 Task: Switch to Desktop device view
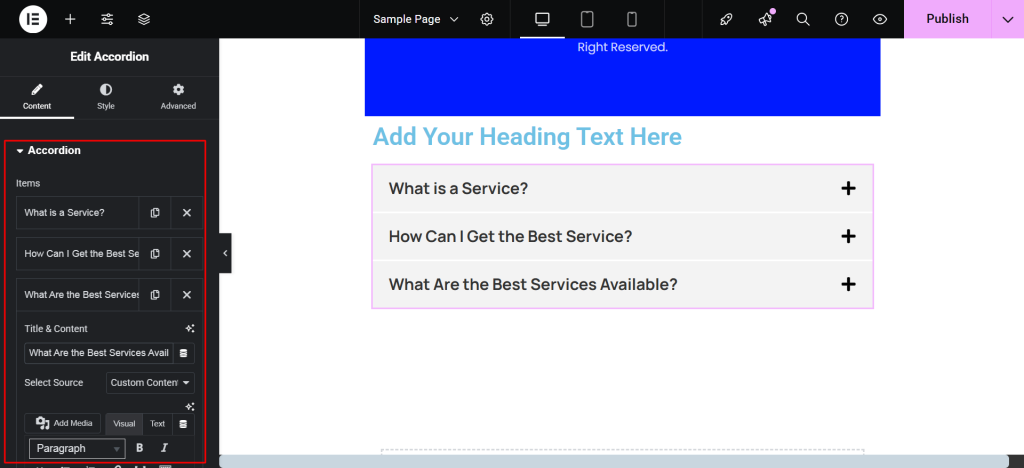(543, 19)
